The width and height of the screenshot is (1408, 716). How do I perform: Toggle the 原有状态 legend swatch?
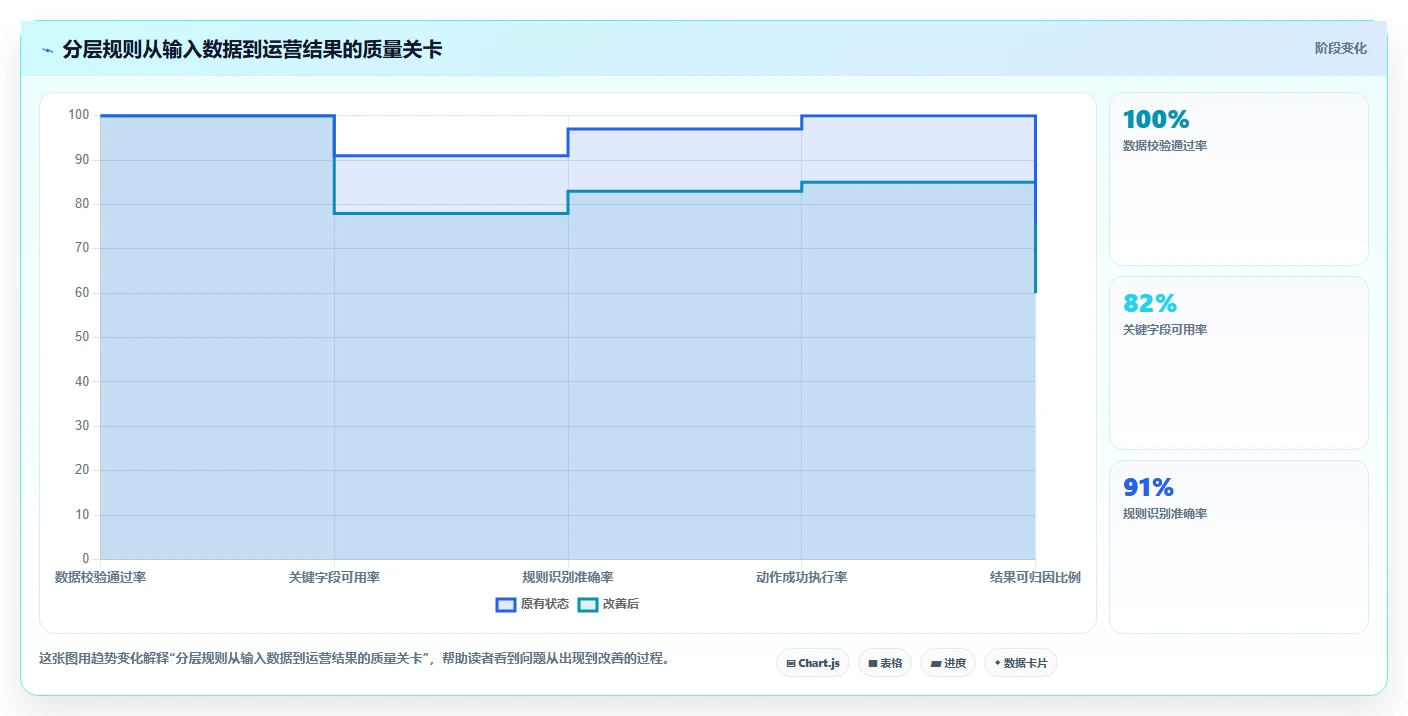(x=506, y=604)
